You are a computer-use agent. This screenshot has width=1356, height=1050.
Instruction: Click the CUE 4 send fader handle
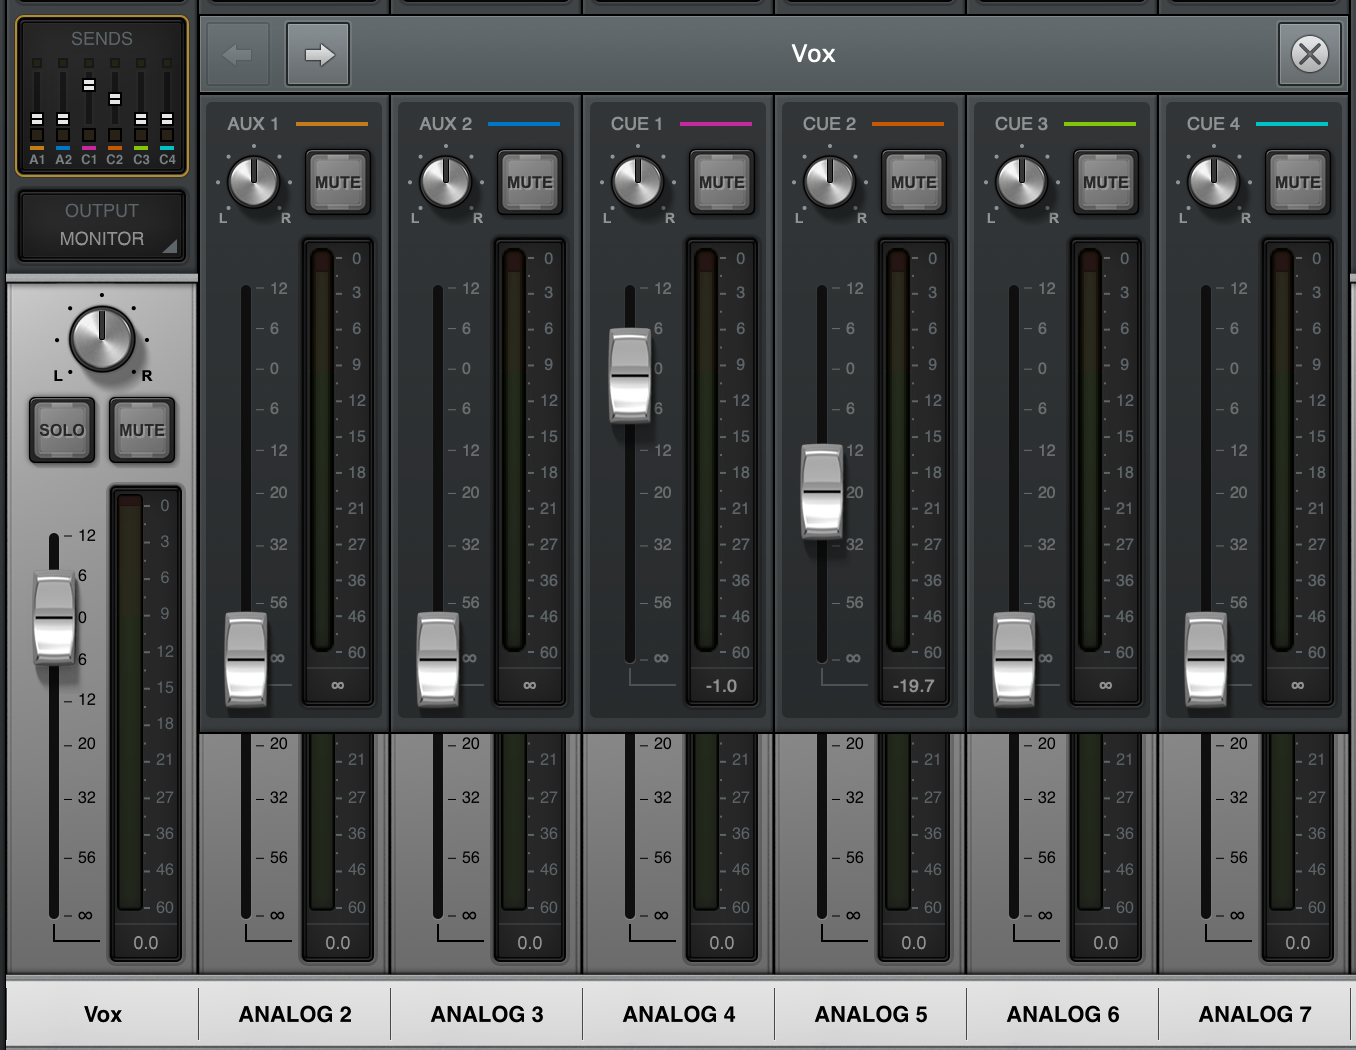[x=1206, y=660]
